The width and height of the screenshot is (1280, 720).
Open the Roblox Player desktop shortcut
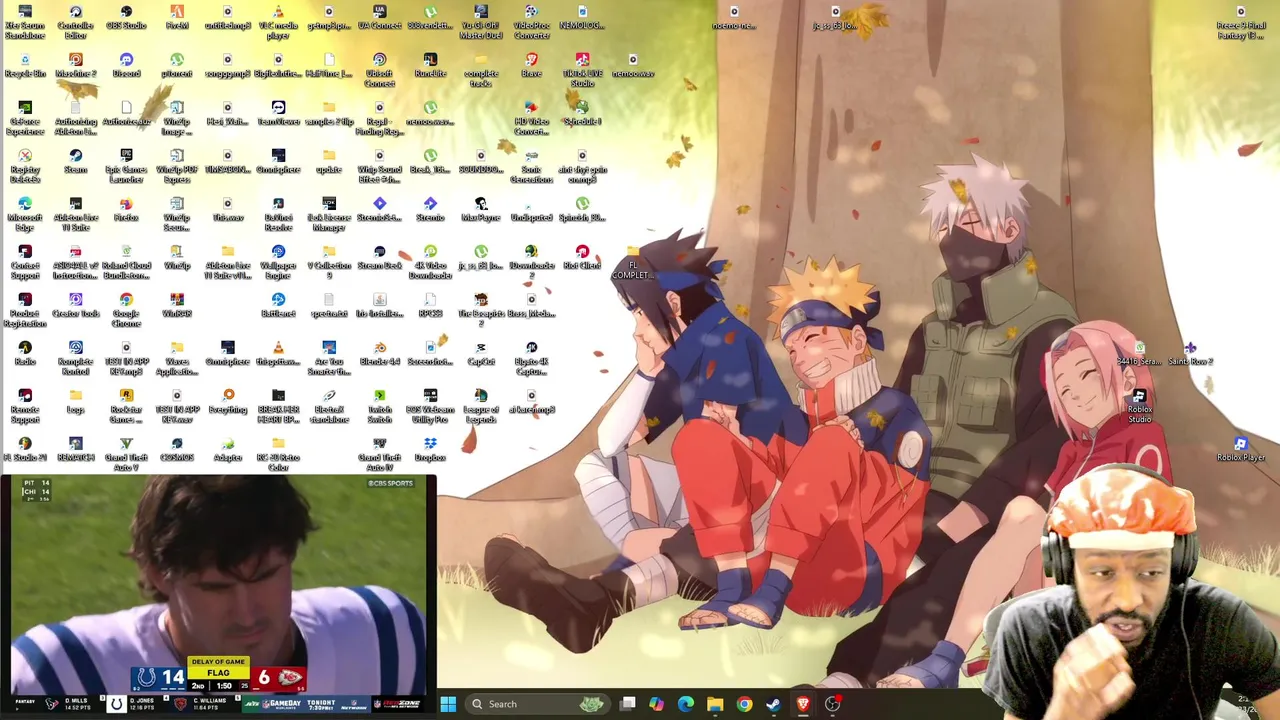tap(1241, 450)
